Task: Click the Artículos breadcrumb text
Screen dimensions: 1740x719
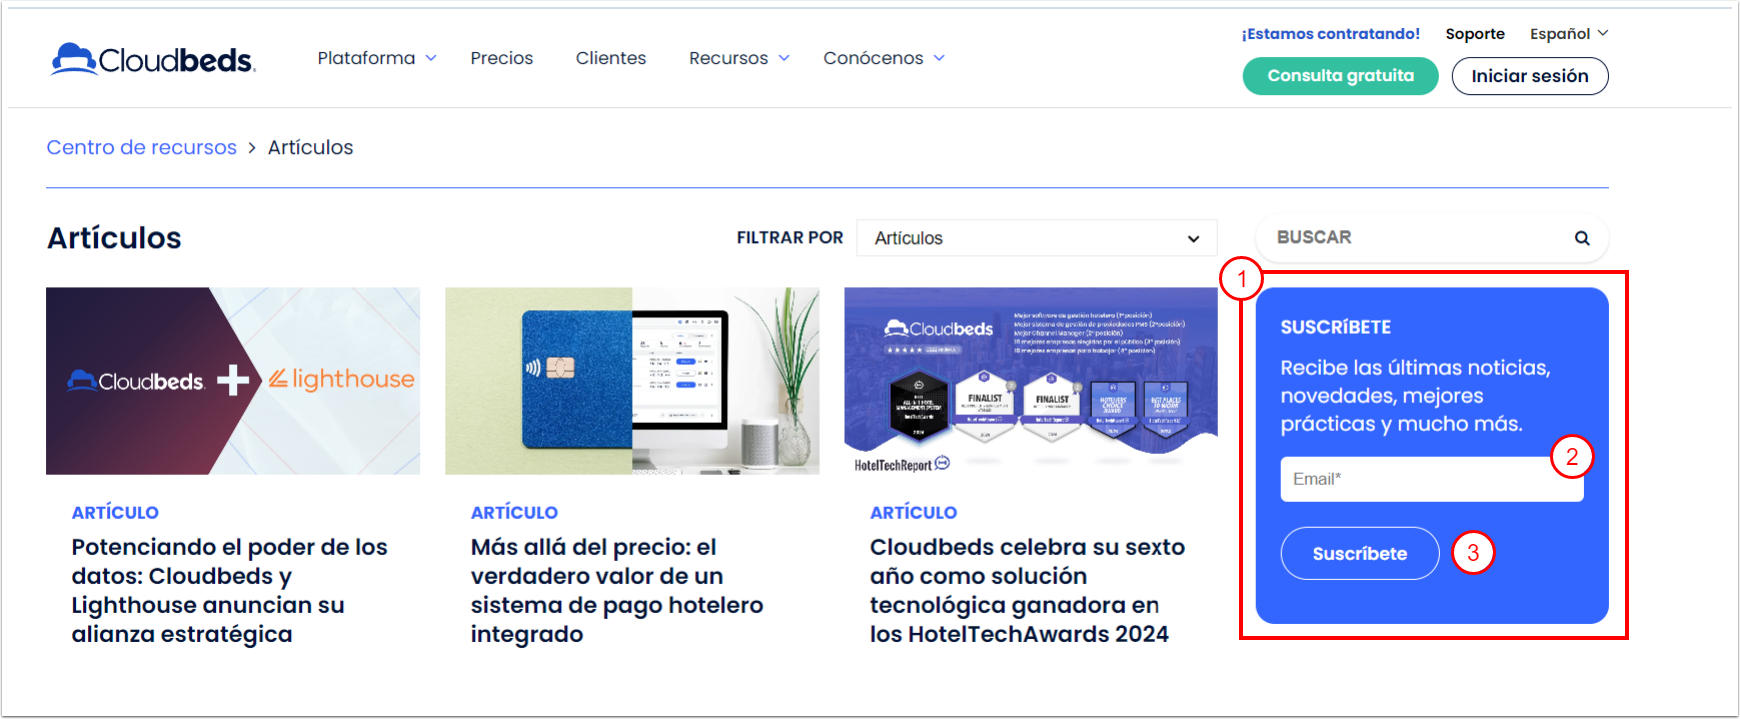Action: (x=310, y=147)
